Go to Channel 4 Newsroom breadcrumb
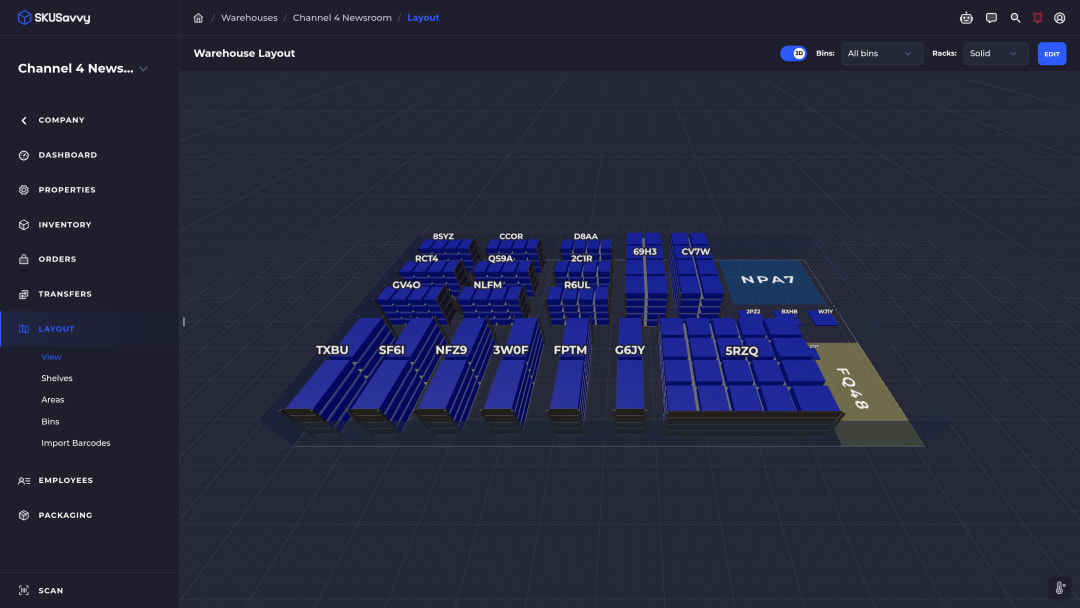The height and width of the screenshot is (608, 1080). pyautogui.click(x=342, y=18)
